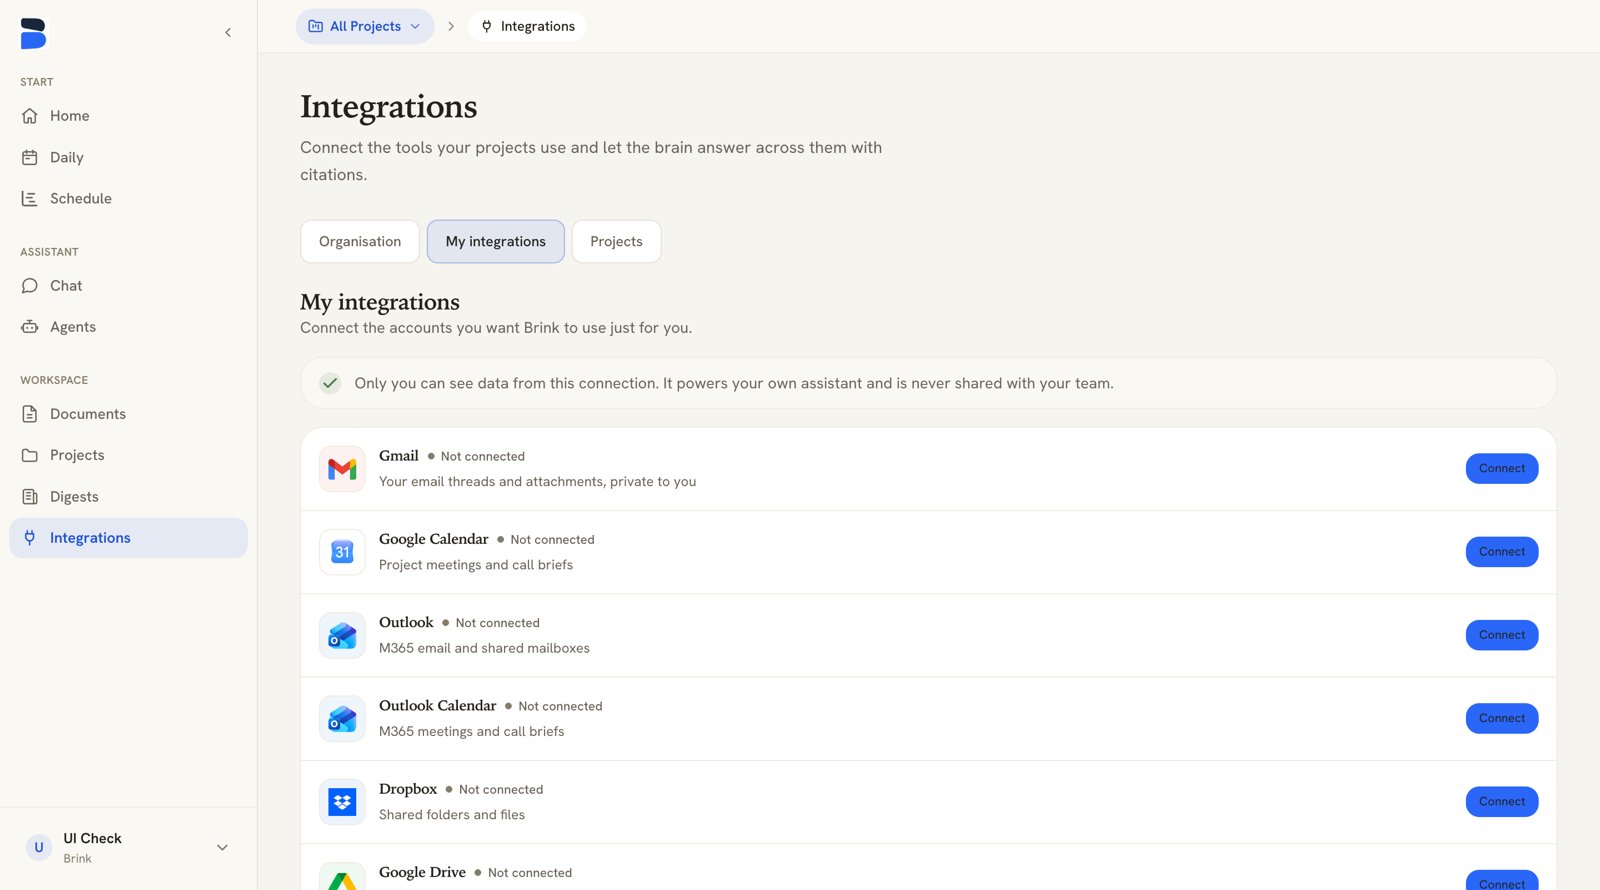Viewport: 1600px width, 890px height.
Task: Click the Google Drive integration title
Action: (422, 872)
